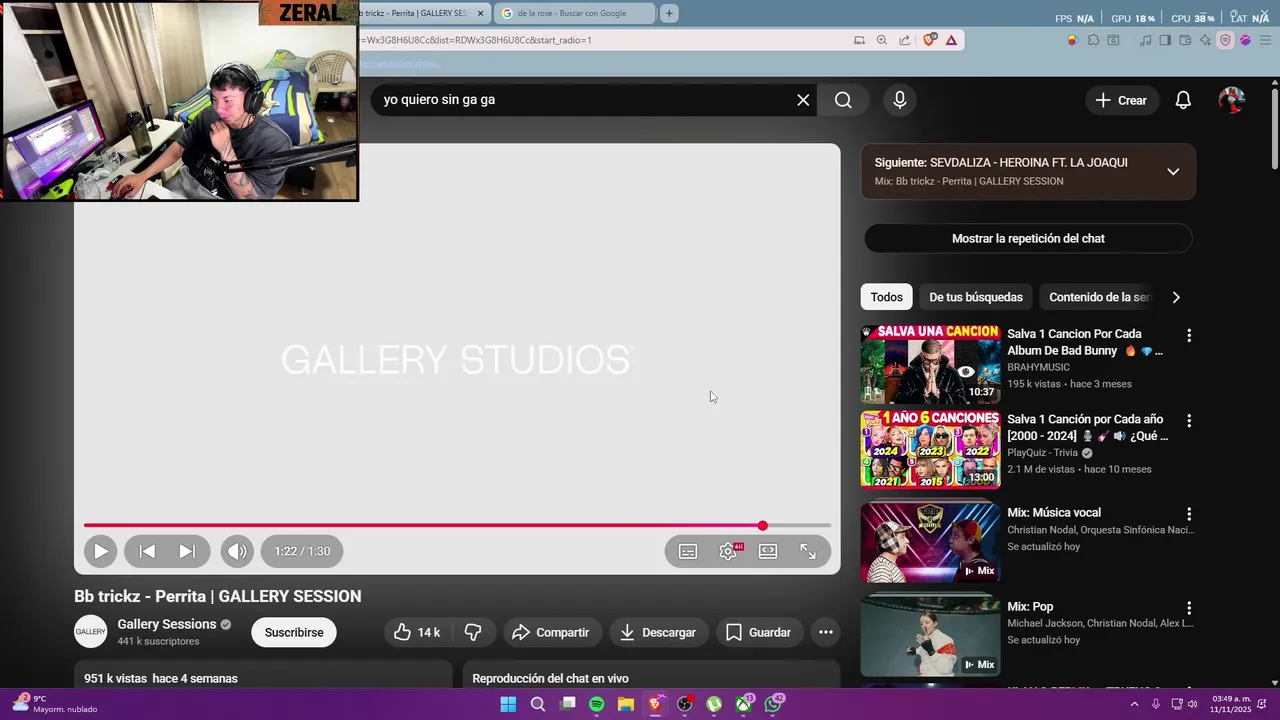
Task: Open the Mix: Pop thumbnail
Action: (930, 636)
